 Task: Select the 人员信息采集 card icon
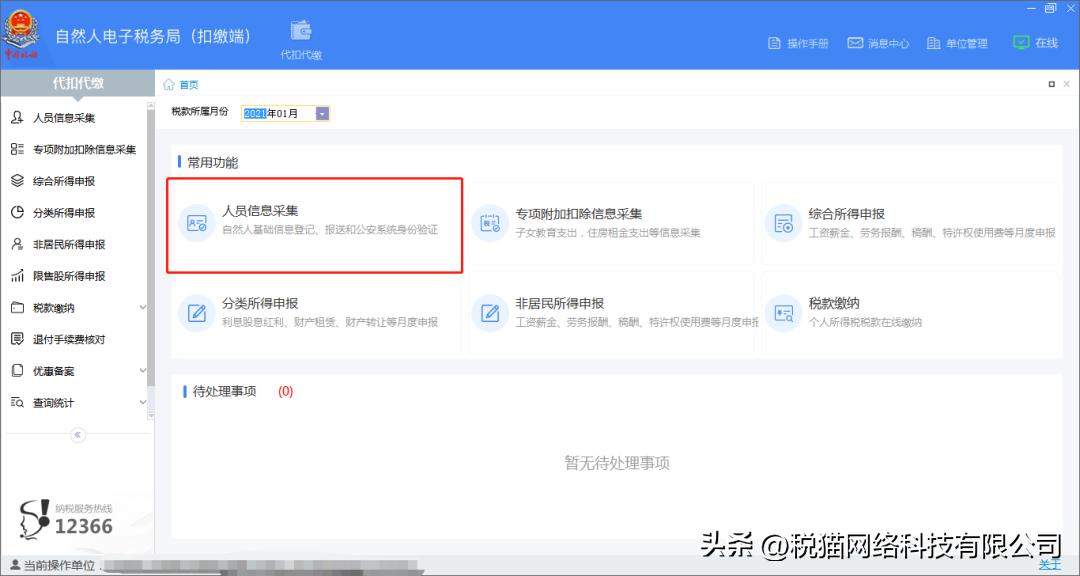pyautogui.click(x=195, y=223)
